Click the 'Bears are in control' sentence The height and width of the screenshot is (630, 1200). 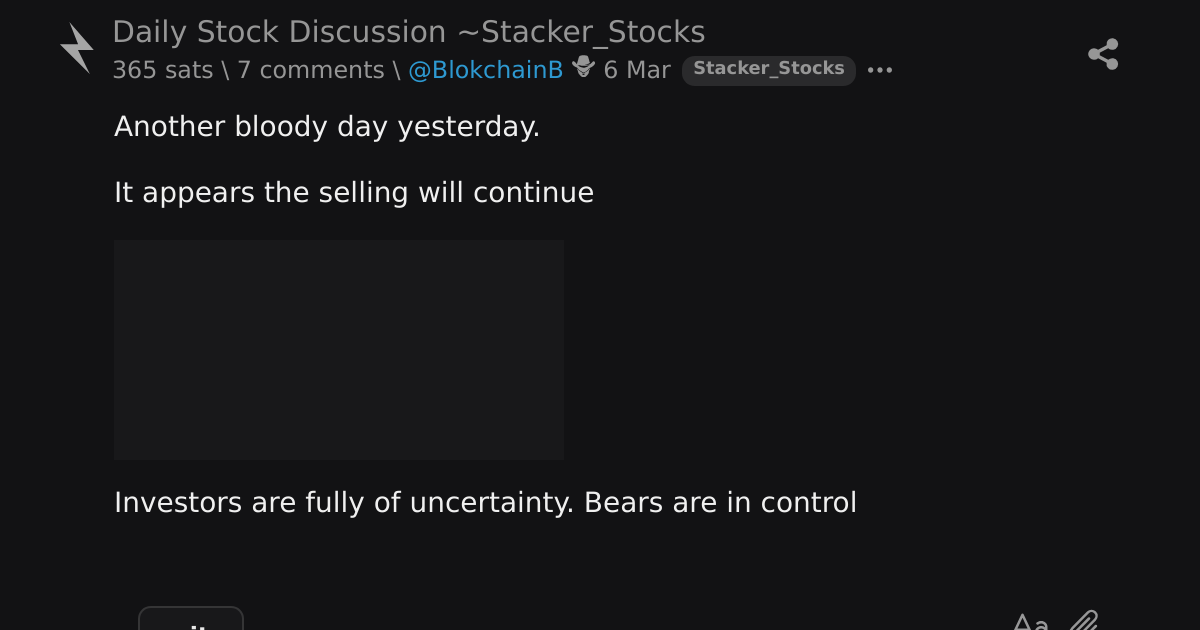tap(720, 502)
